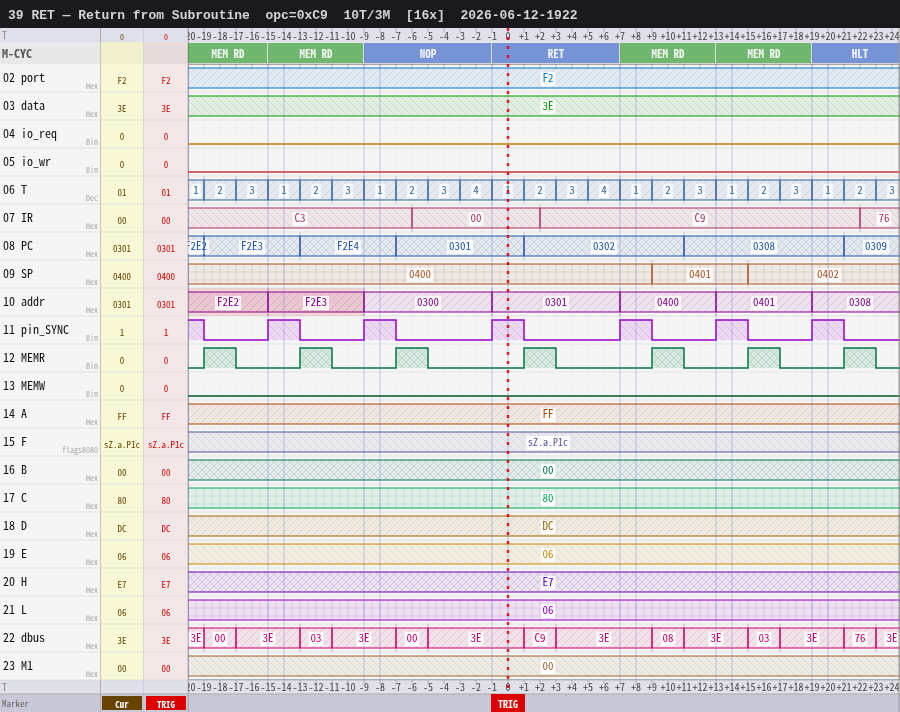
Task: Click the C9 value on IR waveform
Action: 700,218
